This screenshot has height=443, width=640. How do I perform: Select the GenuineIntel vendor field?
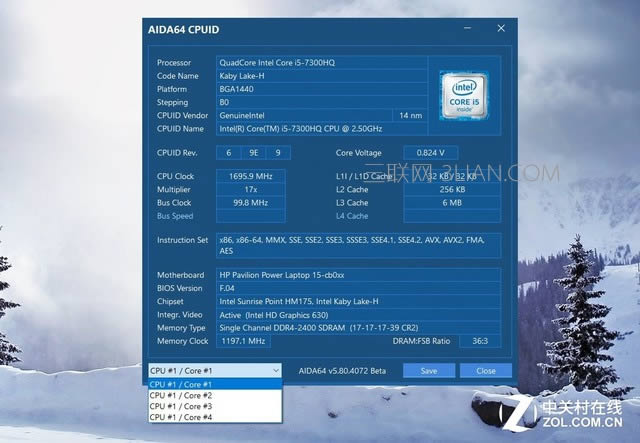[x=304, y=116]
